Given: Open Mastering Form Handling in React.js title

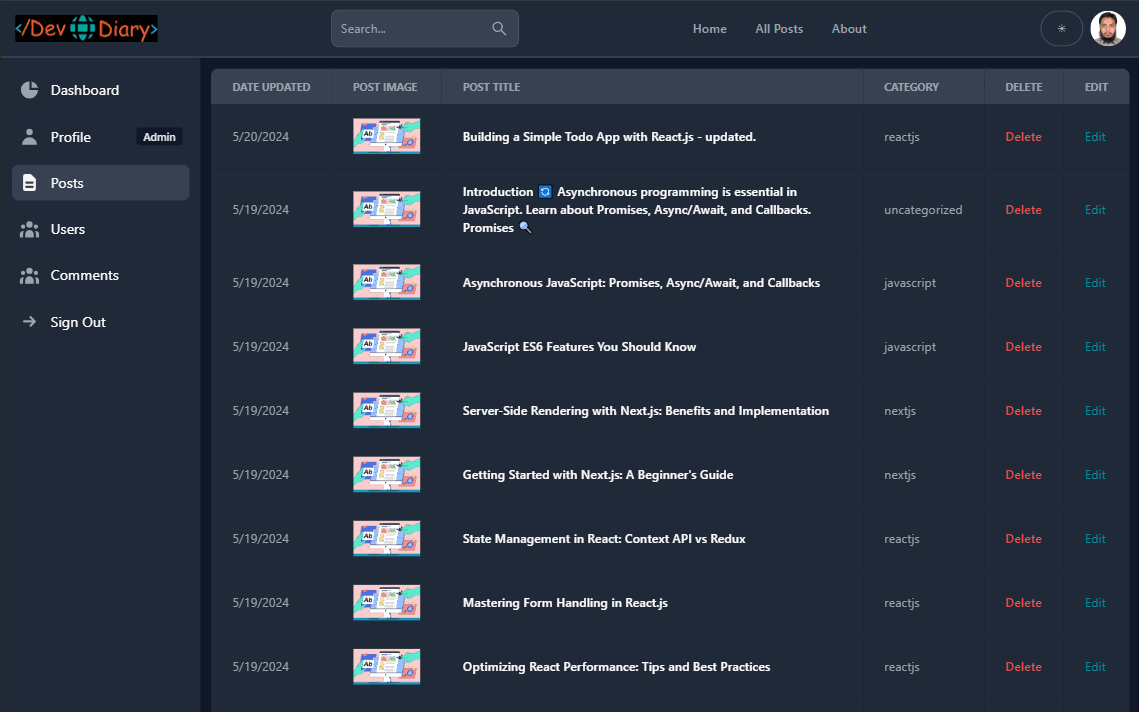Looking at the screenshot, I should (565, 603).
